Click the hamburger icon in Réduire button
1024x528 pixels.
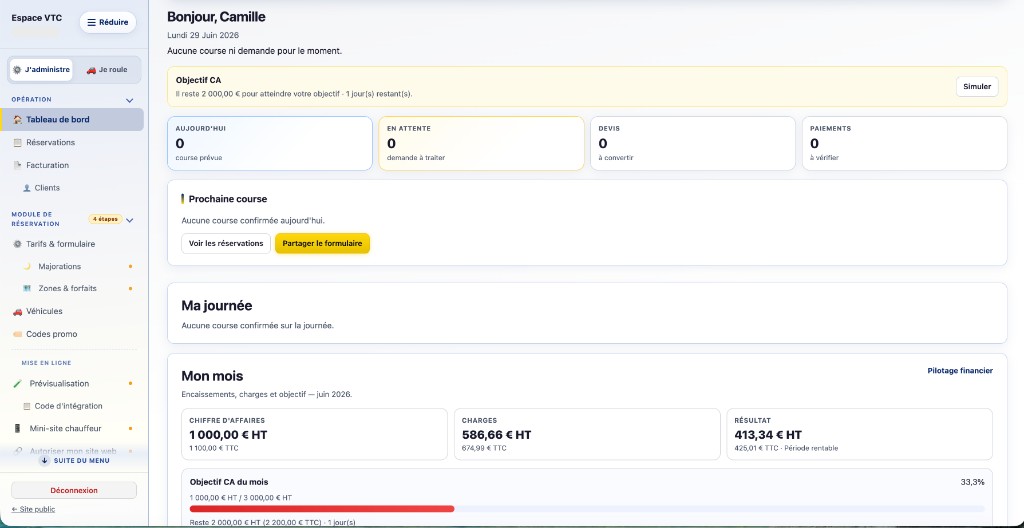click(91, 22)
